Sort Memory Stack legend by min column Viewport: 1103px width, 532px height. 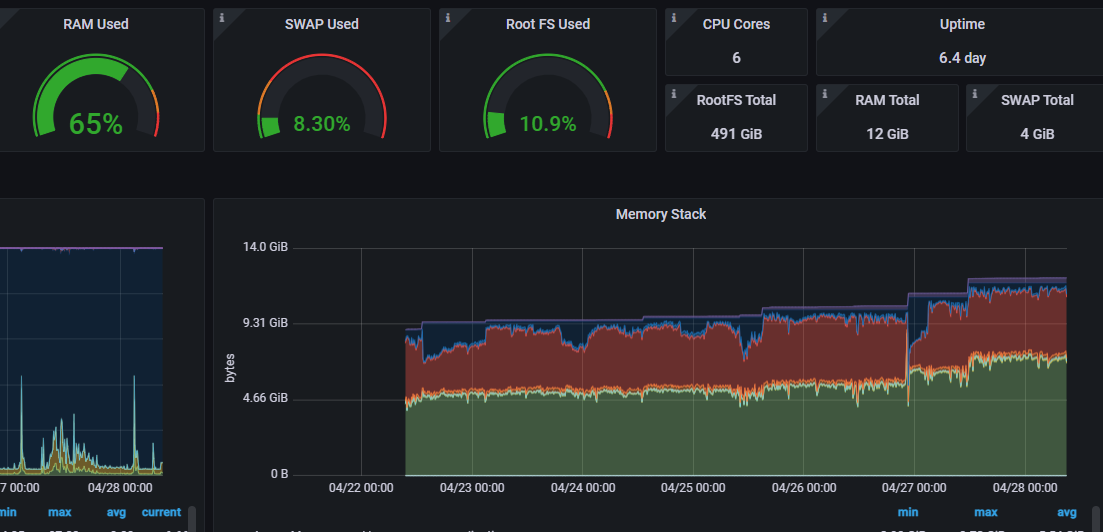(x=907, y=512)
